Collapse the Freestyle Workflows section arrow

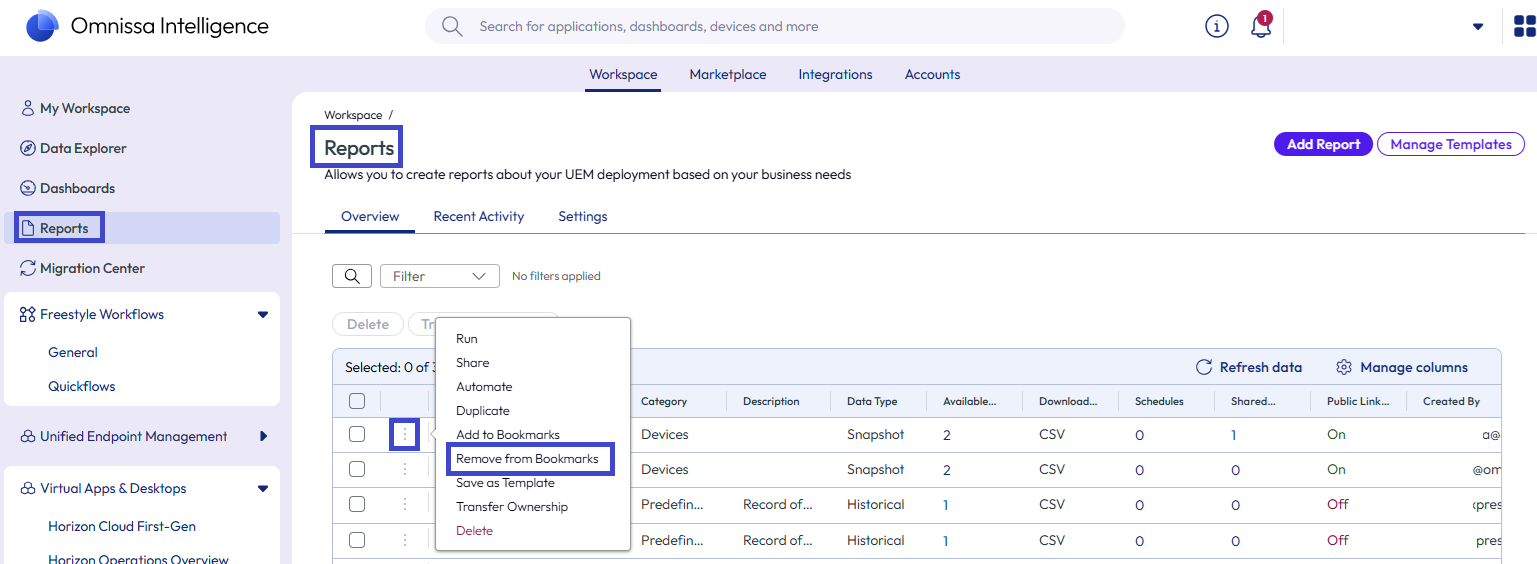[x=263, y=314]
